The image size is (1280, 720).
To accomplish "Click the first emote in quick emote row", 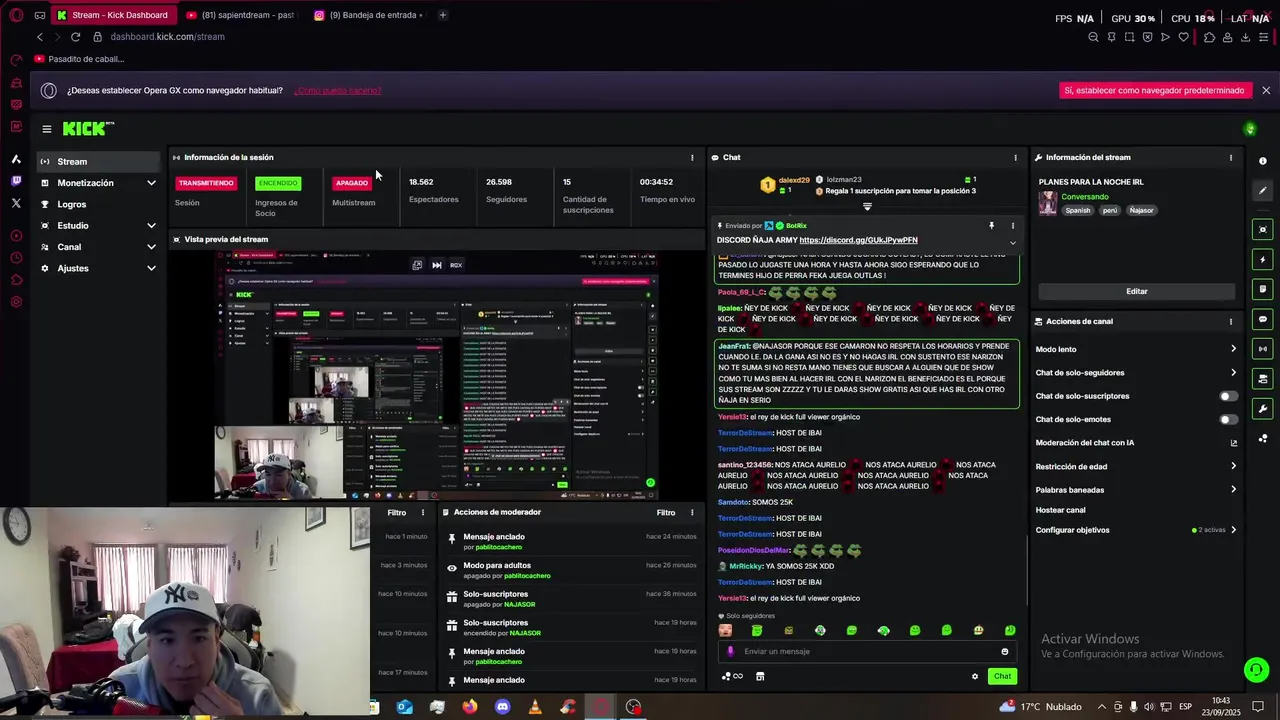I will tap(725, 631).
